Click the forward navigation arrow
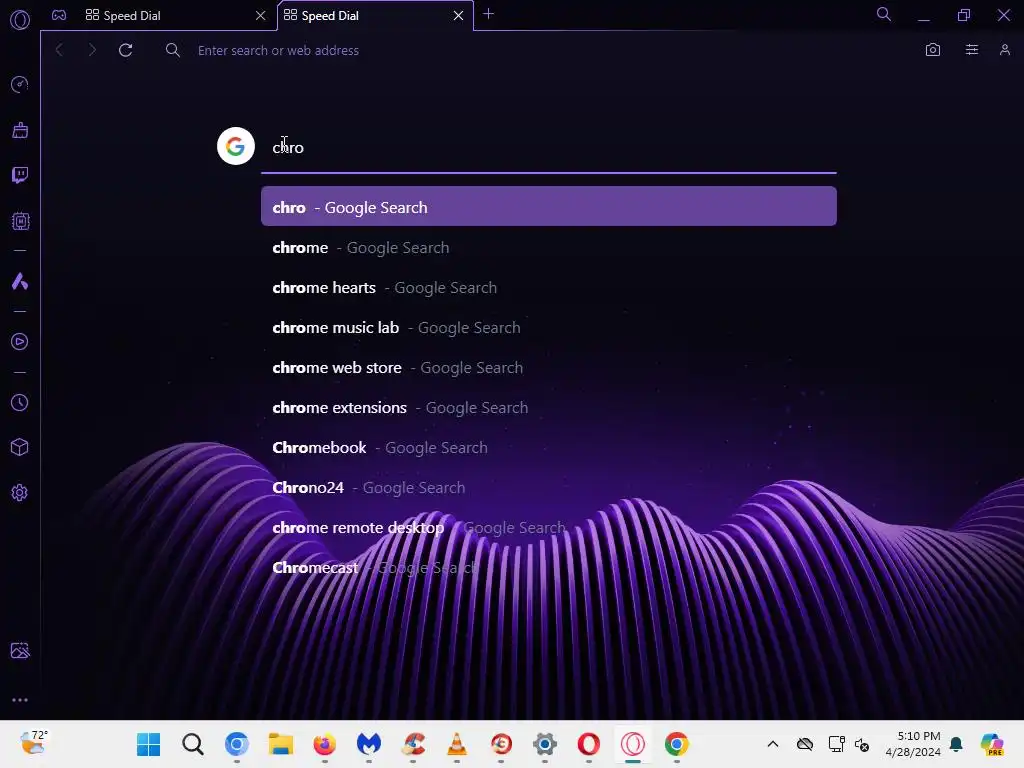 tap(92, 50)
